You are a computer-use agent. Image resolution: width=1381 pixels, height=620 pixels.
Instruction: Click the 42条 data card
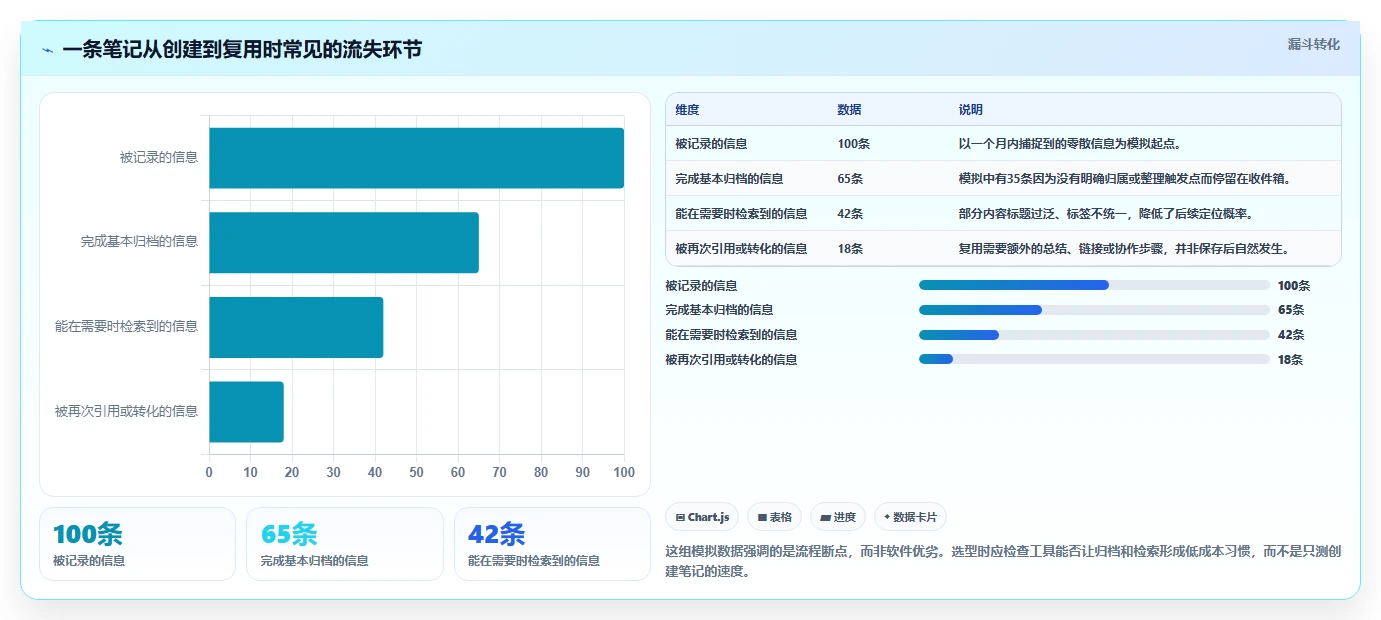552,544
